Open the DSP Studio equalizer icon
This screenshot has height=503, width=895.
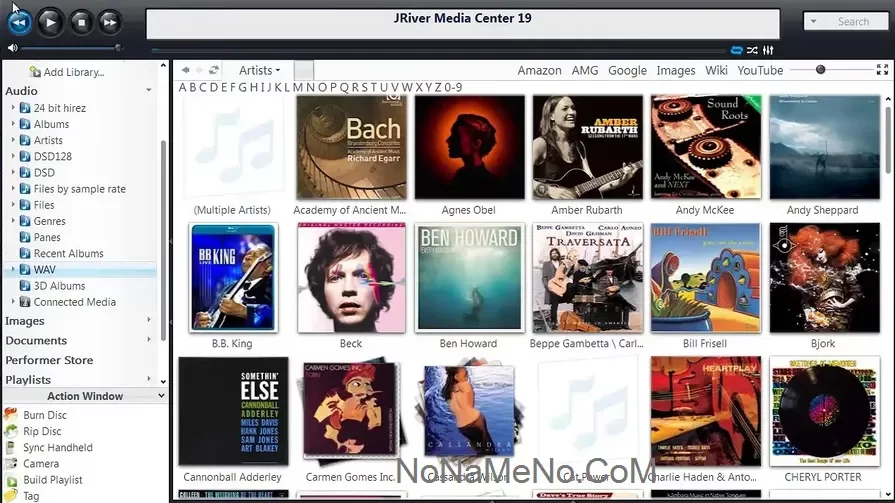click(x=768, y=50)
